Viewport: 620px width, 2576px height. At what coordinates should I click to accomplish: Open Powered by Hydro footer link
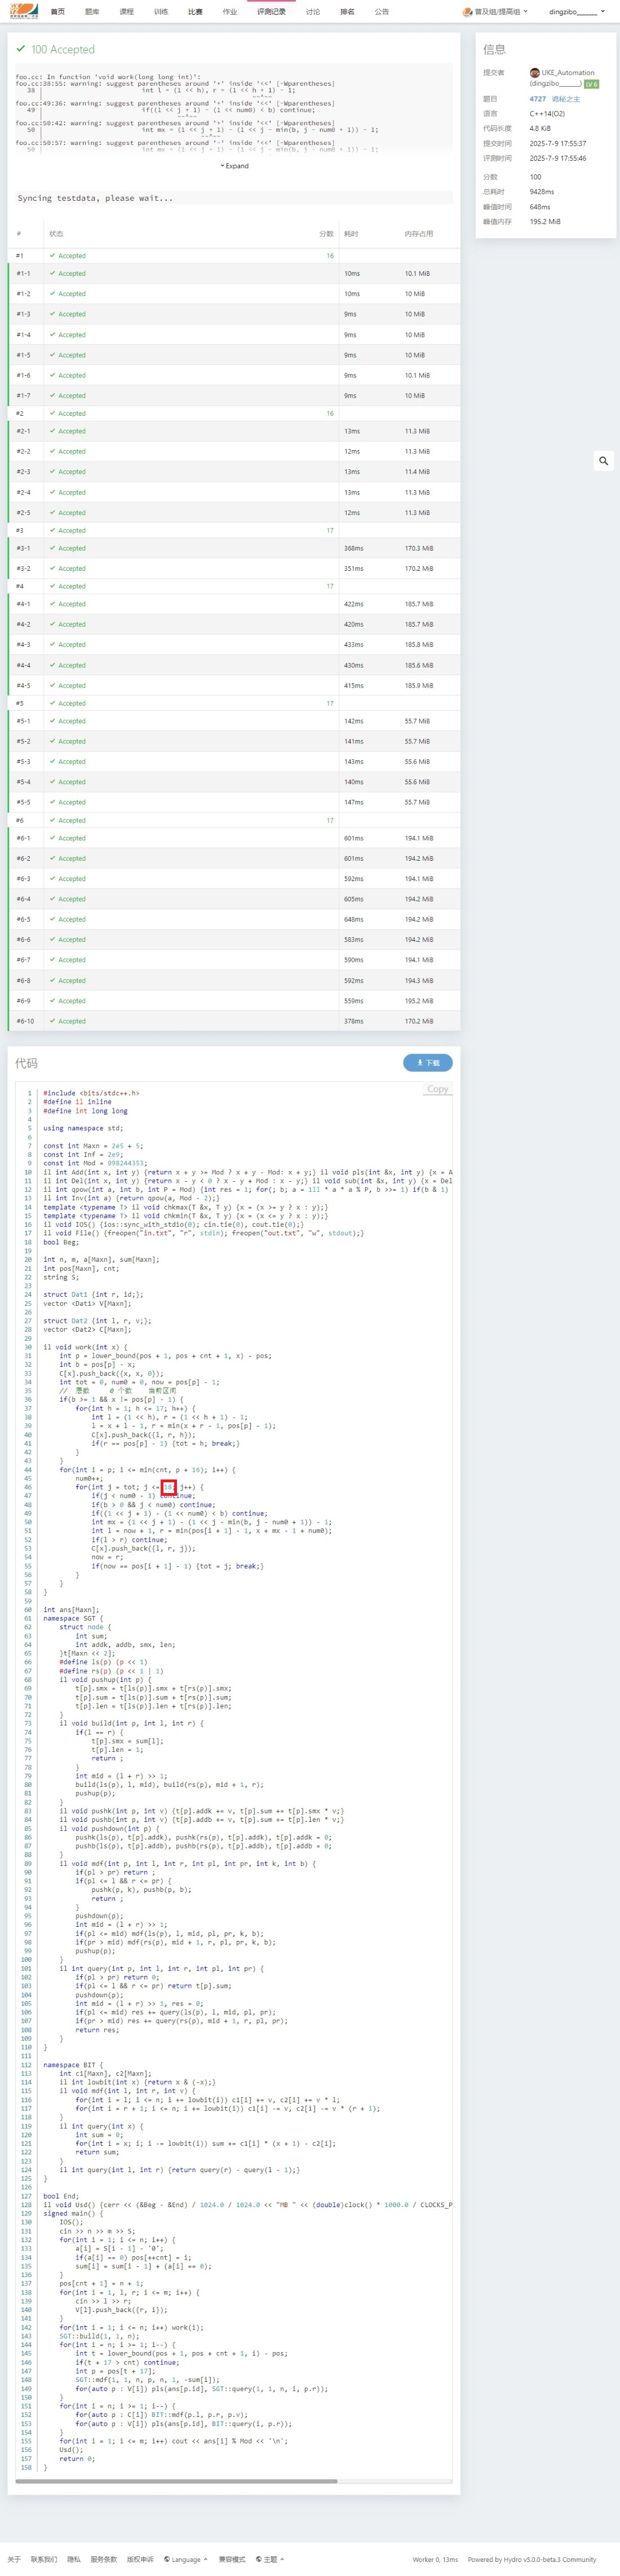pyautogui.click(x=532, y=2559)
